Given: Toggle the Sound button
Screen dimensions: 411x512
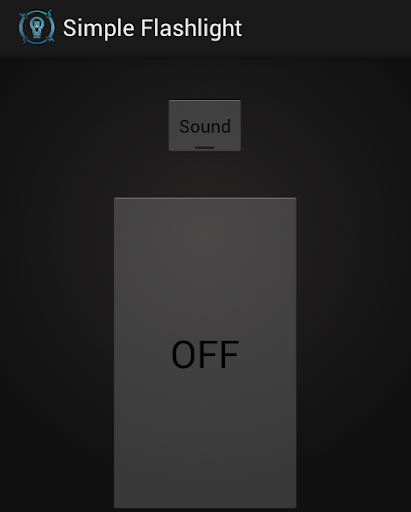Looking at the screenshot, I should 205,125.
